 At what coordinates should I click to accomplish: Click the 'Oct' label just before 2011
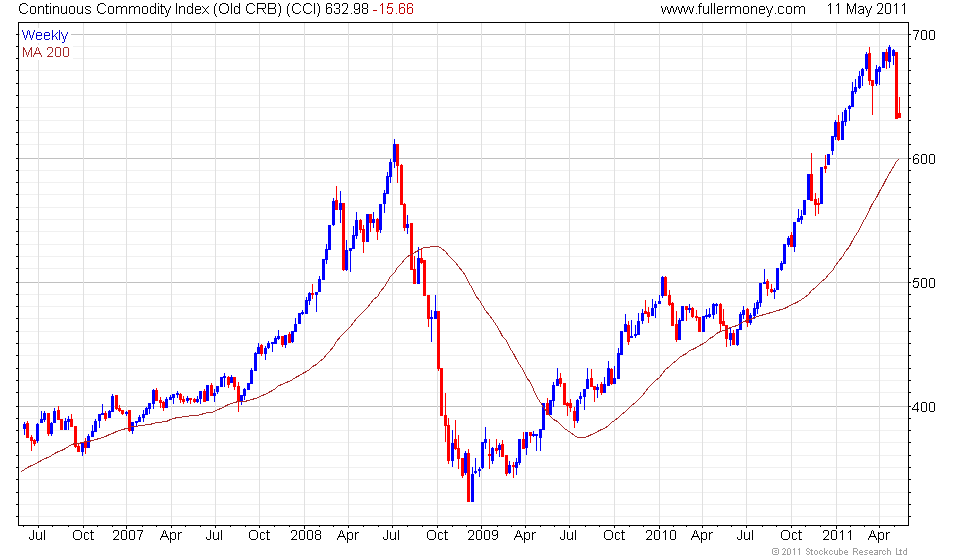coord(791,536)
